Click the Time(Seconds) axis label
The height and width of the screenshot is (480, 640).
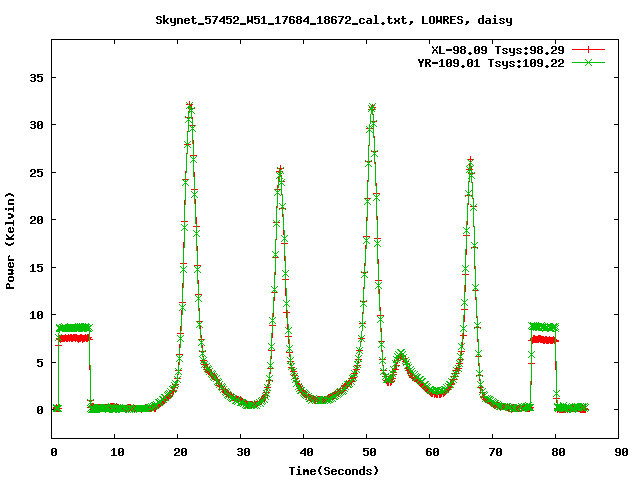(333, 471)
